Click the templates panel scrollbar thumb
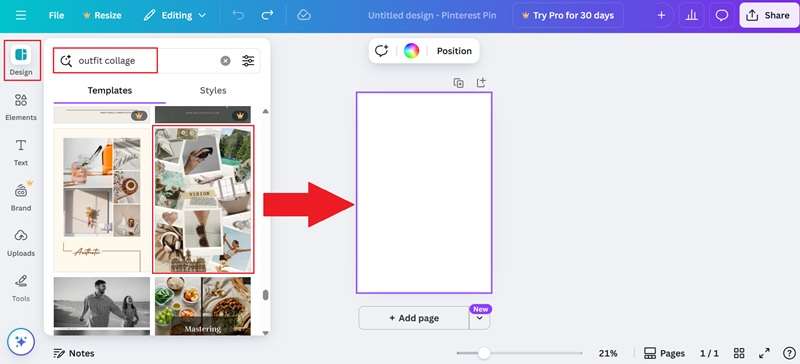800x364 pixels. [x=265, y=295]
